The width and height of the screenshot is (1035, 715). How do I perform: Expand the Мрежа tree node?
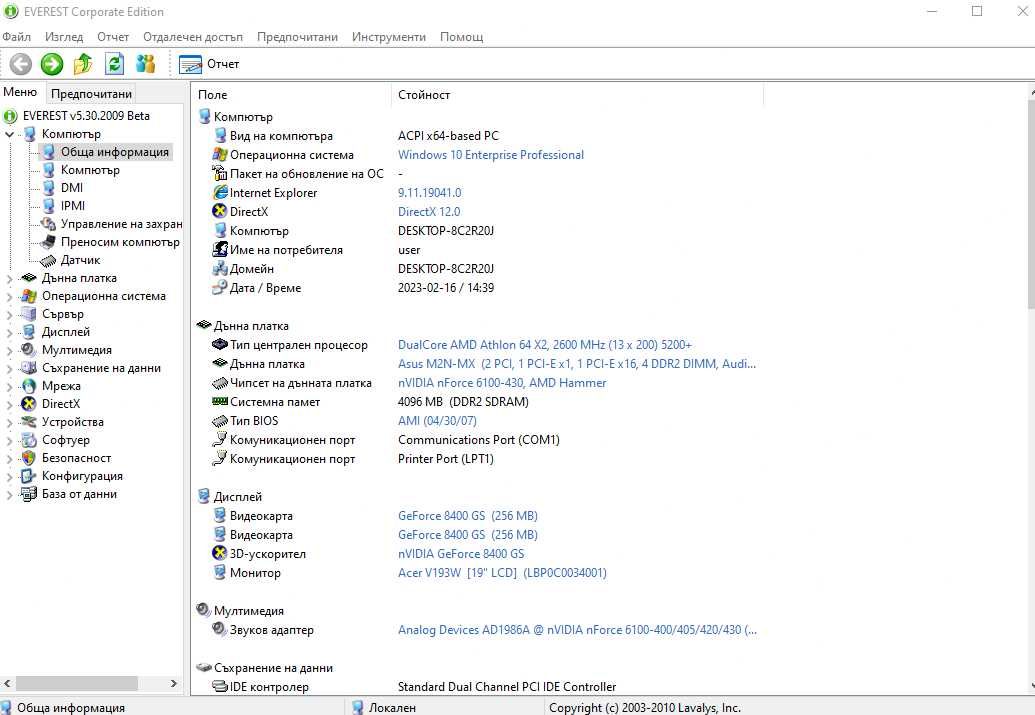click(x=9, y=386)
